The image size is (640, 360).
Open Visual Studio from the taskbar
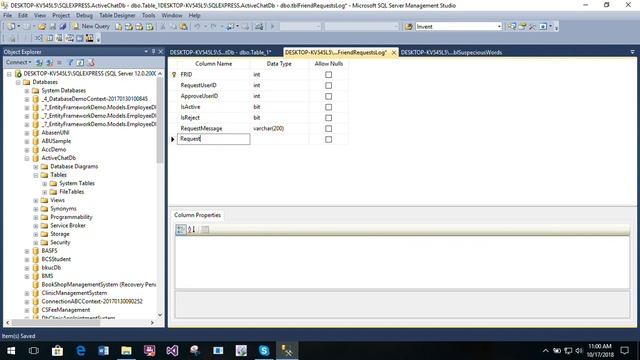[172, 351]
